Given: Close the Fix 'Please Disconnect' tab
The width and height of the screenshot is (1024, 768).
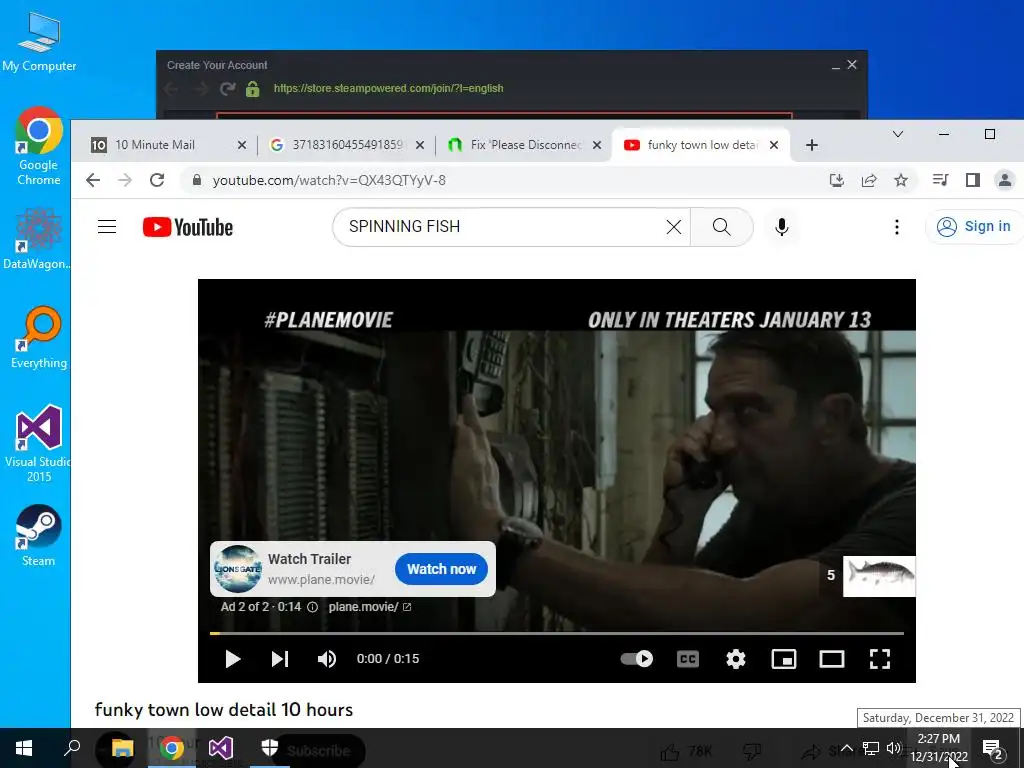Looking at the screenshot, I should pos(597,145).
